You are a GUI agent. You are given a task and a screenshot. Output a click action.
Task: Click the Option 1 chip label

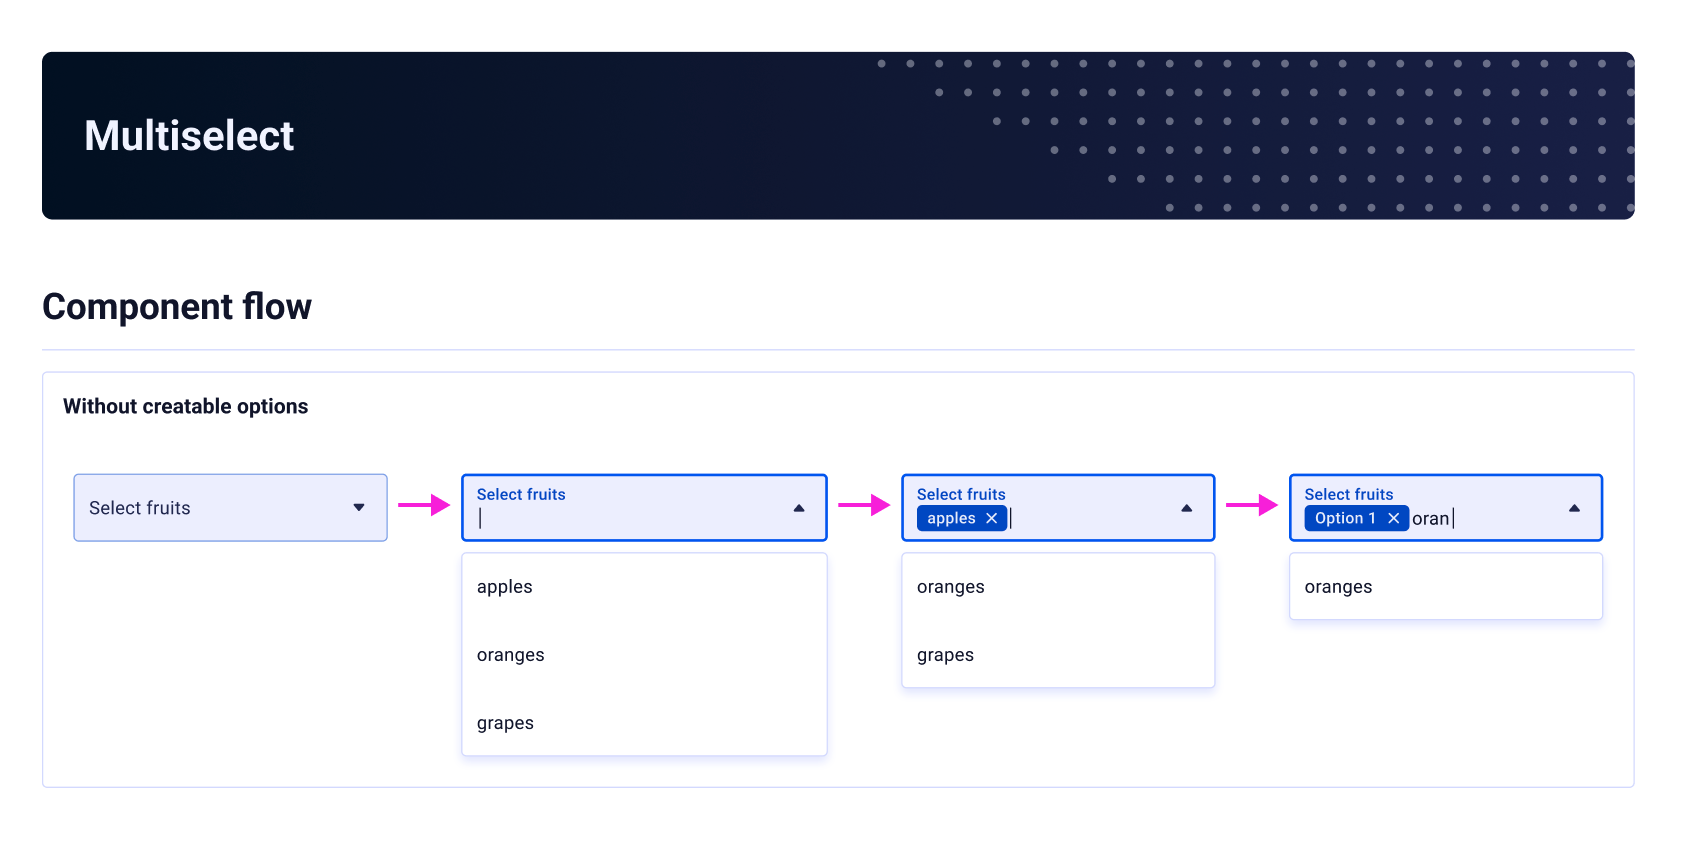(x=1345, y=518)
